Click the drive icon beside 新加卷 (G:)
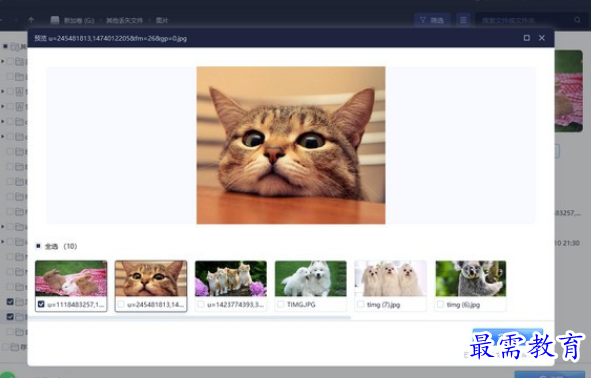Viewport: 591px width, 378px height. 55,20
